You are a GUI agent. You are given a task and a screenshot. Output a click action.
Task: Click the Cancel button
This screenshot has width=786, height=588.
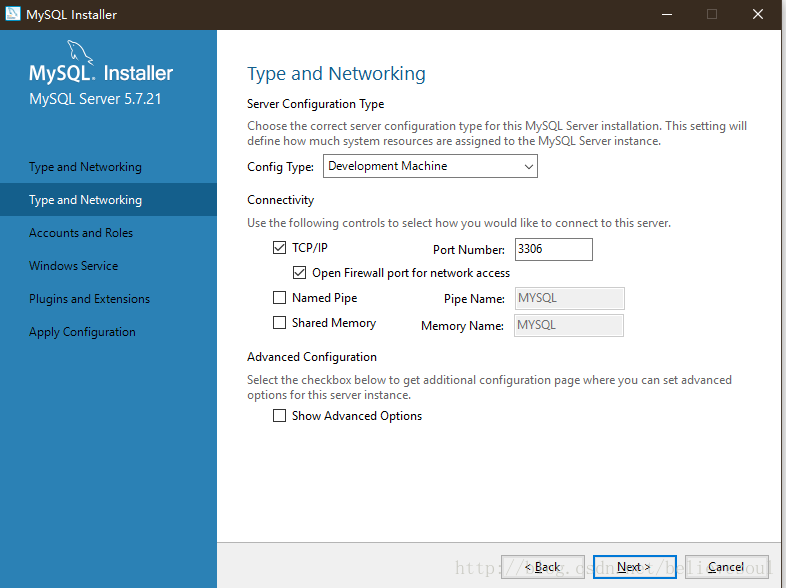pos(727,567)
